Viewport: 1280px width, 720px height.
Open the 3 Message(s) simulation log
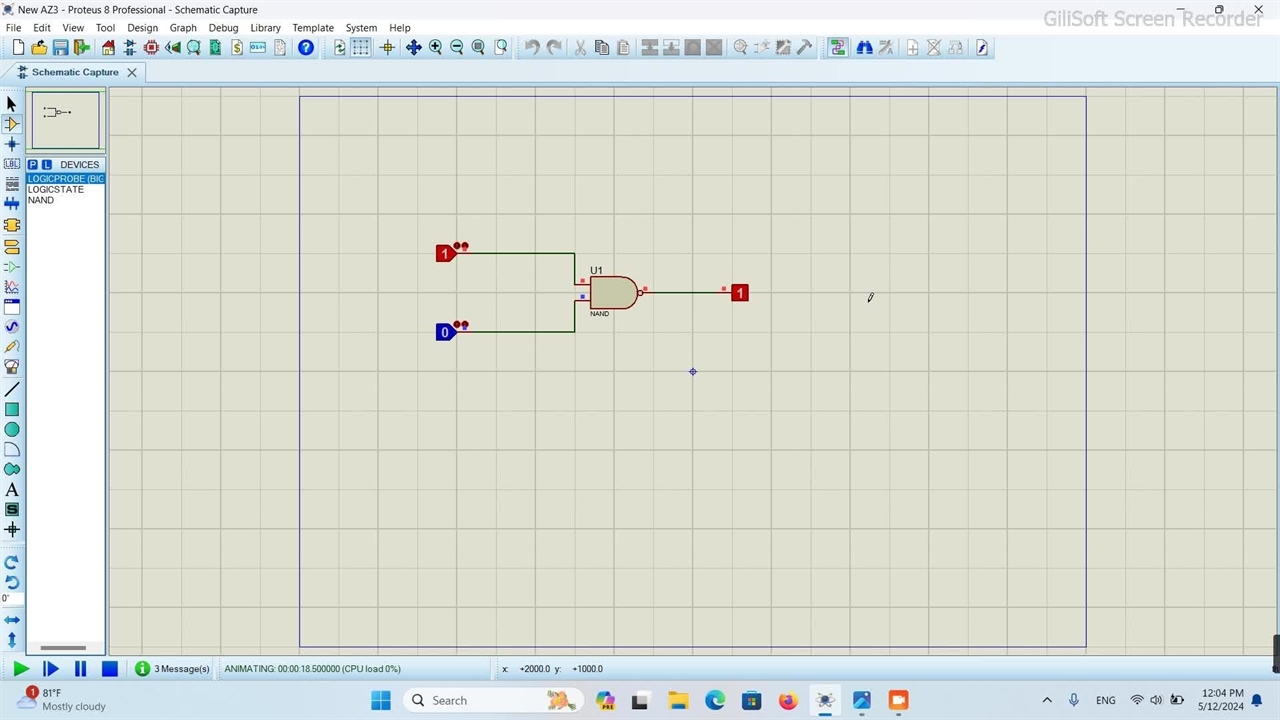coord(173,669)
